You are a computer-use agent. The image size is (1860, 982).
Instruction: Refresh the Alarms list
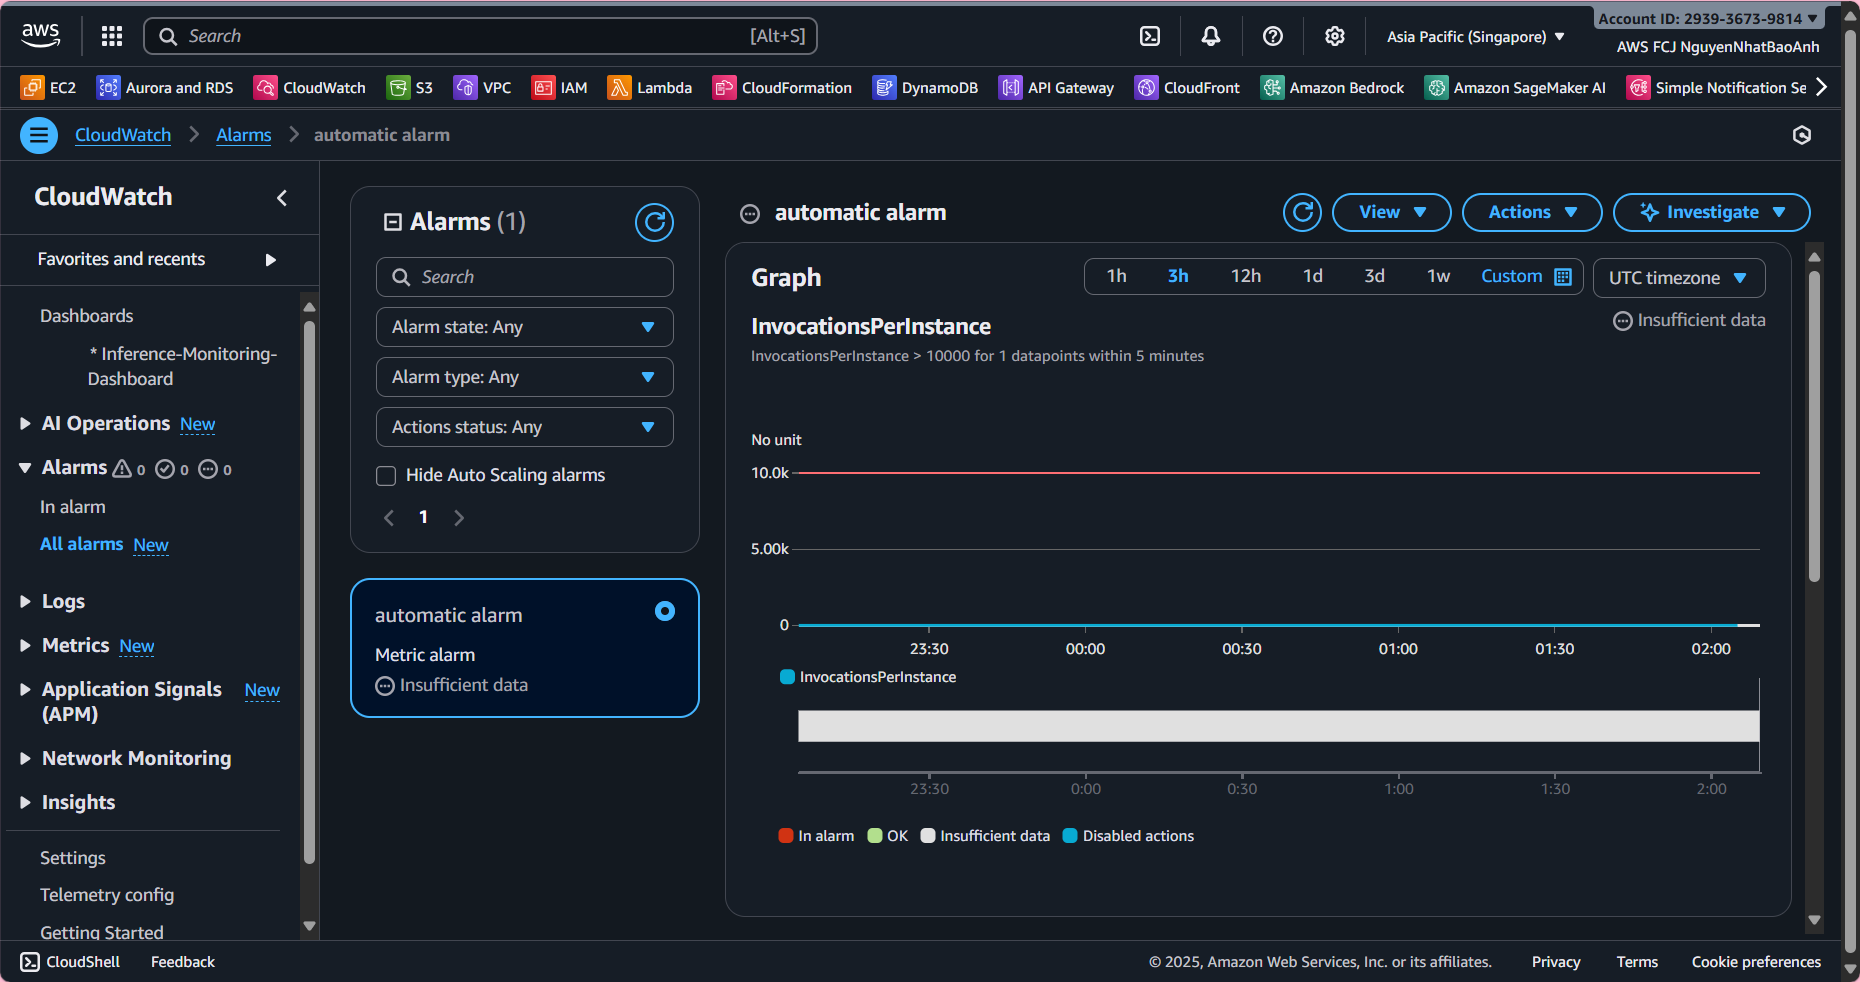[654, 222]
